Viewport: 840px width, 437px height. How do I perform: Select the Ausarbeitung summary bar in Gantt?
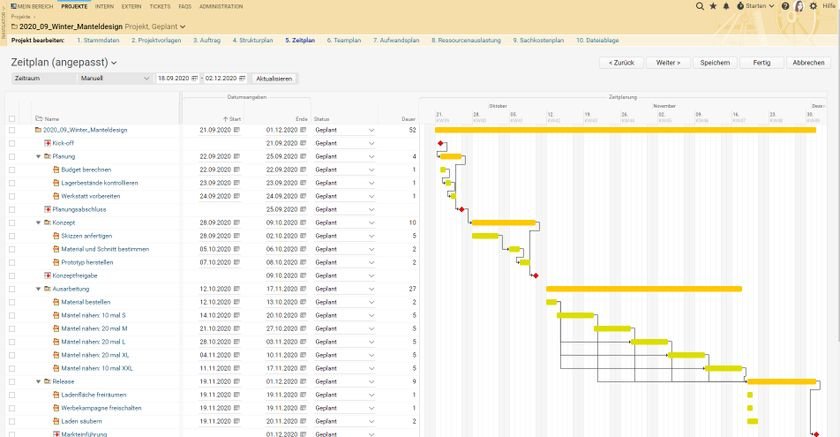click(x=644, y=289)
